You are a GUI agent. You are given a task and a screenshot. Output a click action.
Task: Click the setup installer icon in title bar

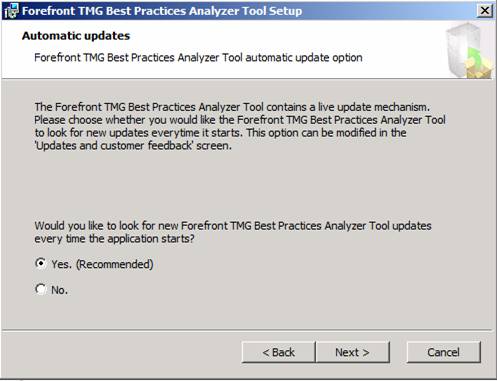[11, 11]
